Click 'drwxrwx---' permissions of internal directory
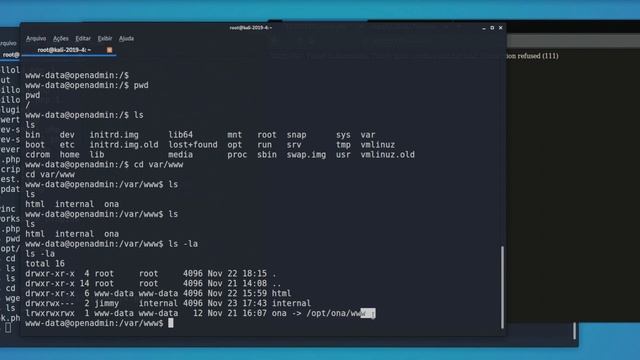Image resolution: width=640 pixels, height=360 pixels. click(x=50, y=303)
